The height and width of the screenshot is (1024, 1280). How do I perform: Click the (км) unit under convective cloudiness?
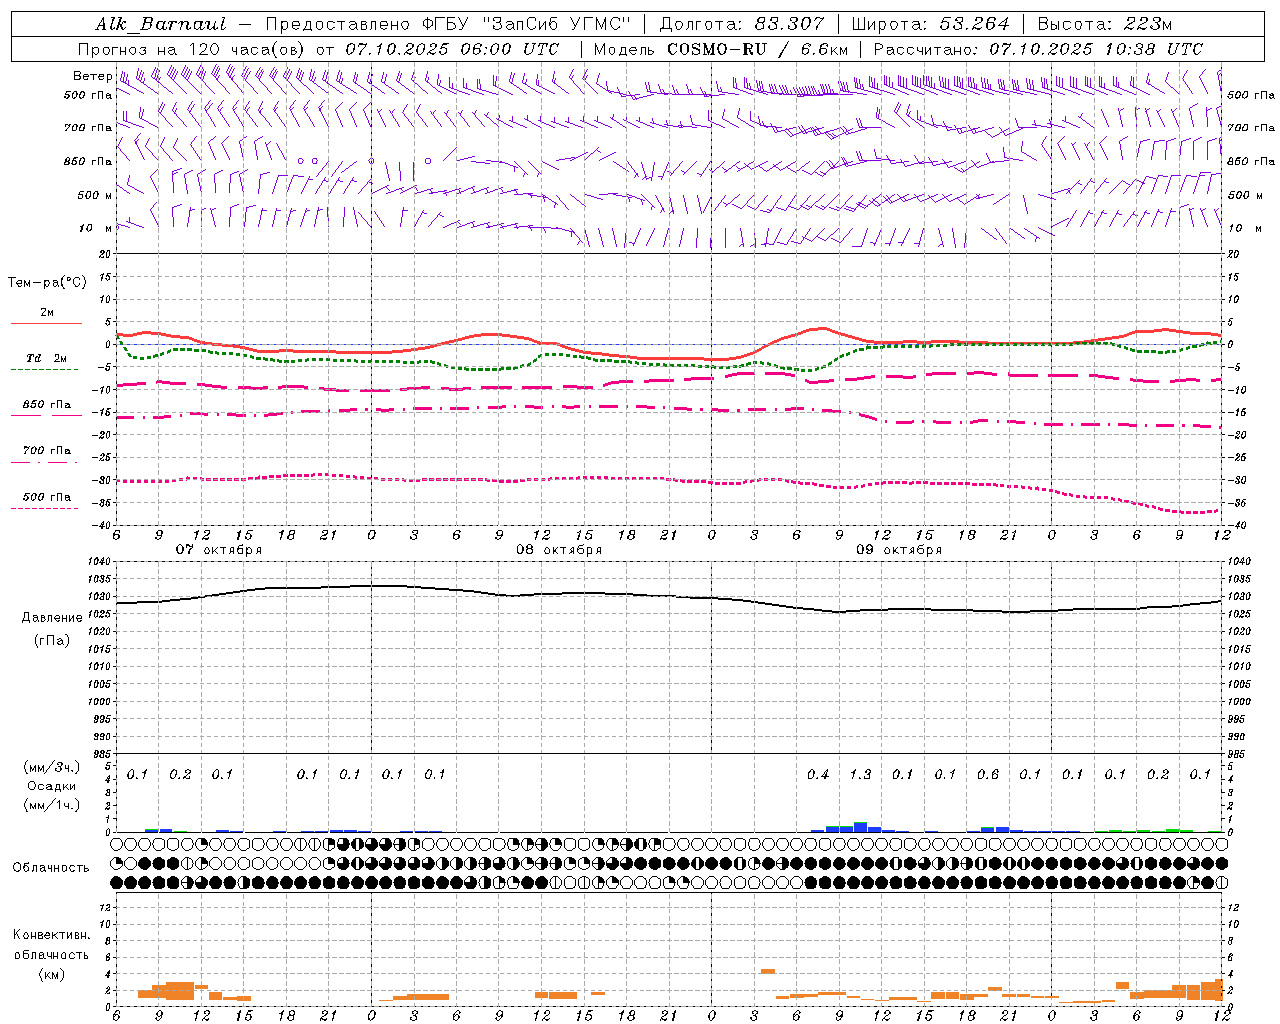[x=51, y=974]
